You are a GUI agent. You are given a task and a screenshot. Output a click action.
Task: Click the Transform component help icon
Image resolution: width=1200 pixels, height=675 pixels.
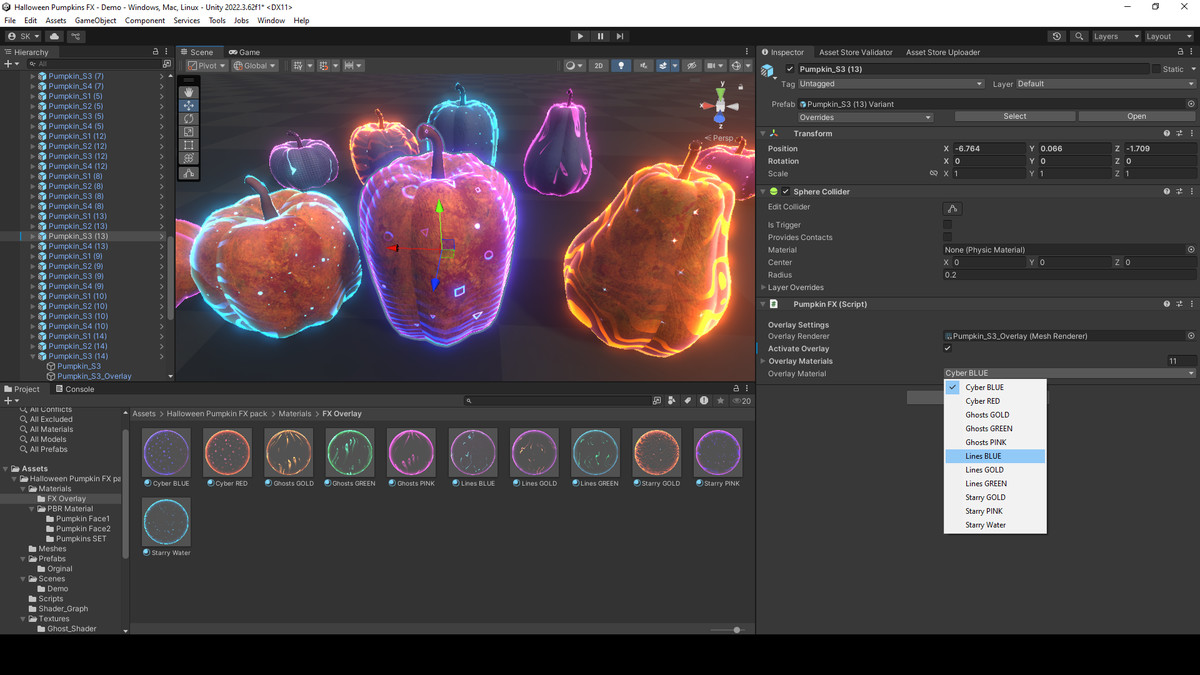tap(1166, 133)
